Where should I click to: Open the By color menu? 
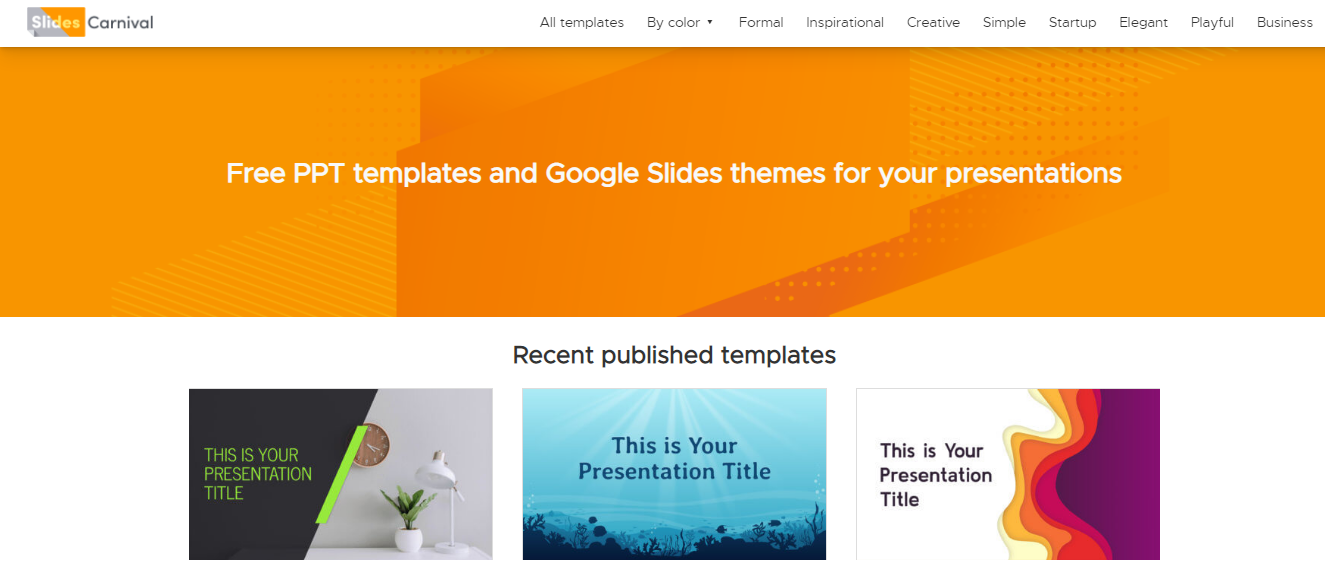(673, 22)
